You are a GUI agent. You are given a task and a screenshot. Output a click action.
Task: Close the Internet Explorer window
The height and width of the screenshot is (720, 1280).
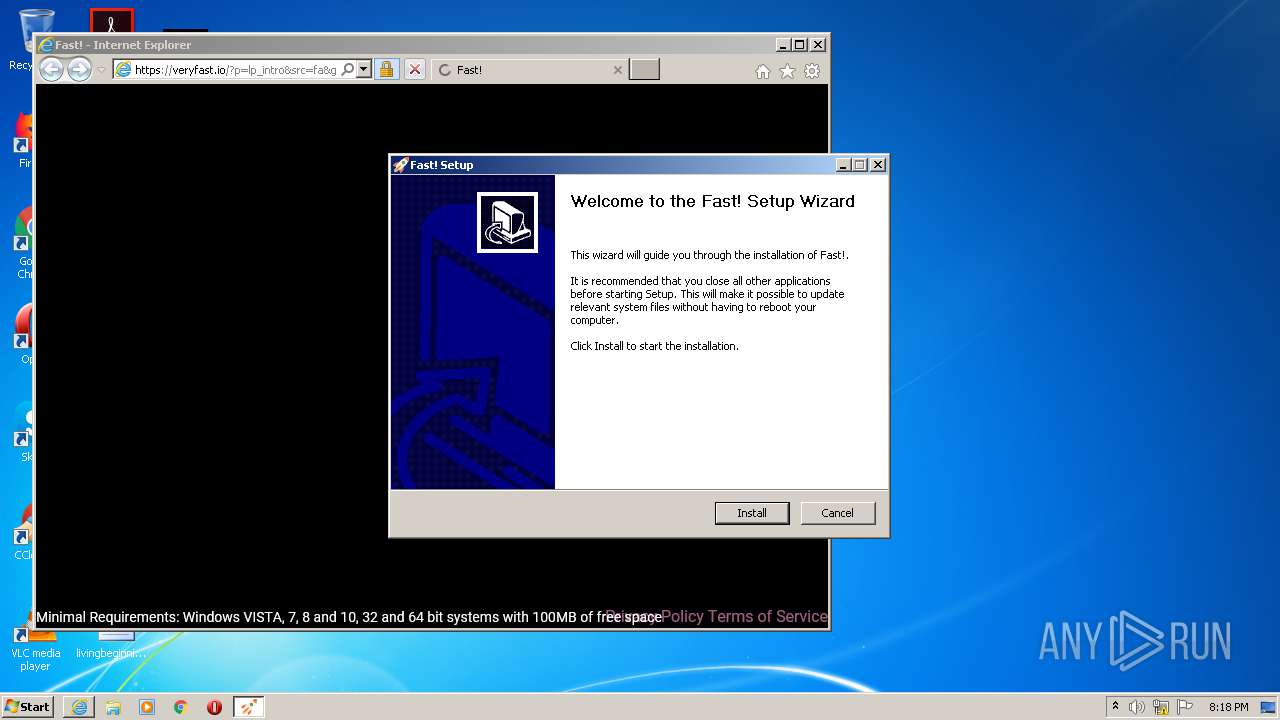click(x=818, y=45)
